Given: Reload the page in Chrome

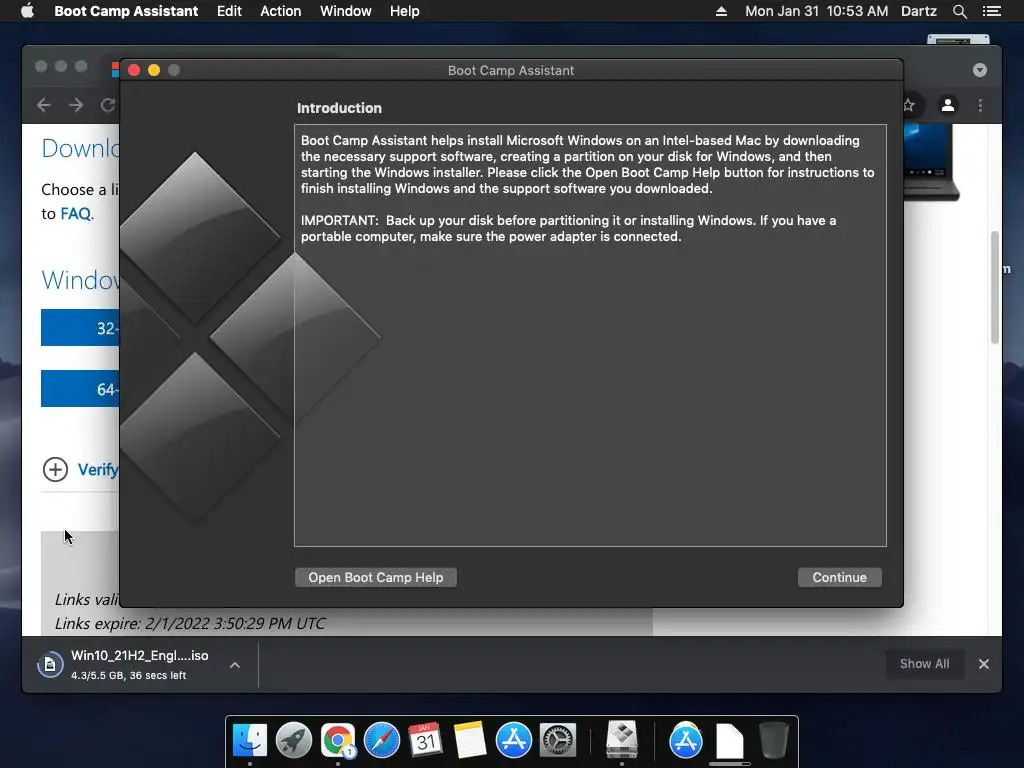Looking at the screenshot, I should tap(108, 105).
